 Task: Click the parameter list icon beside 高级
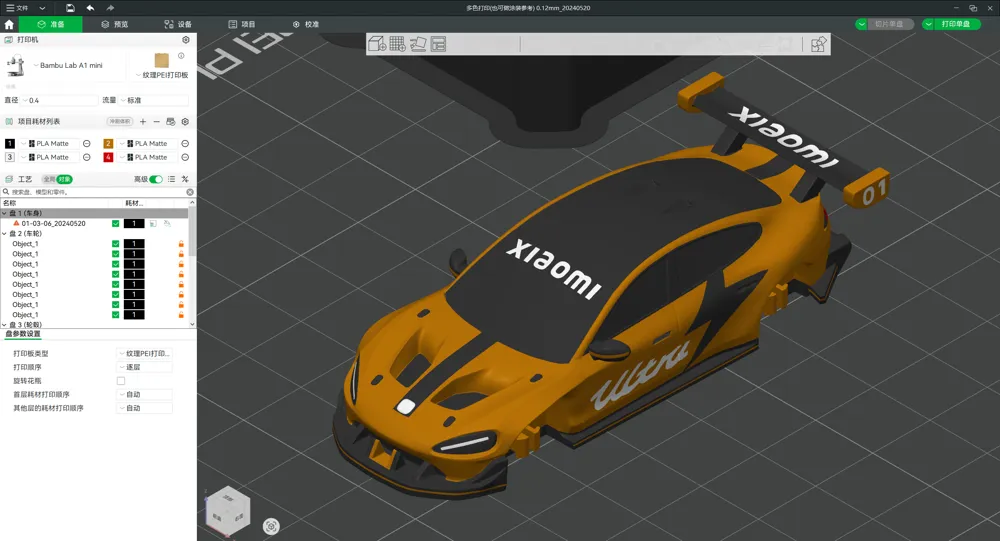point(172,179)
